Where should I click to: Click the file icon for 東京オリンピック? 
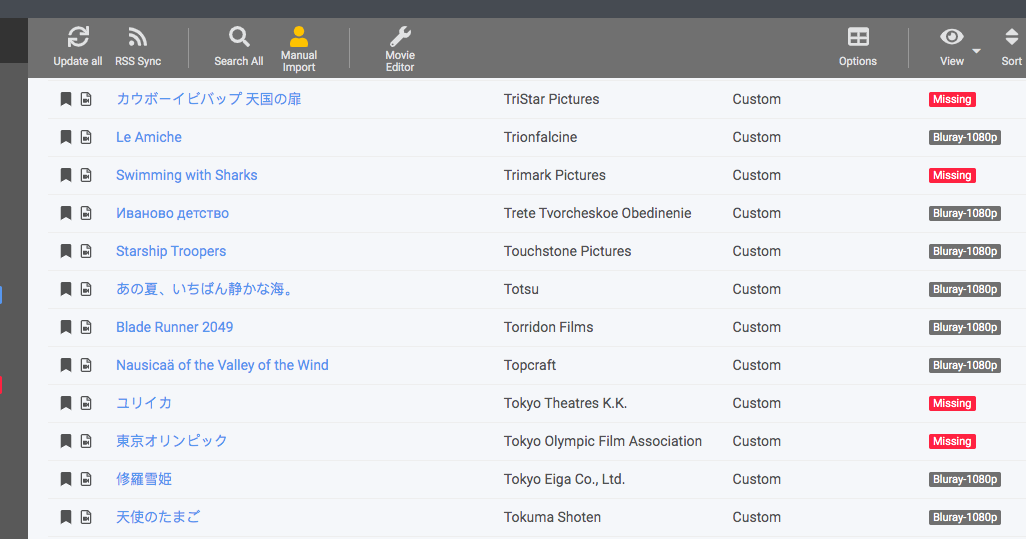[86, 441]
